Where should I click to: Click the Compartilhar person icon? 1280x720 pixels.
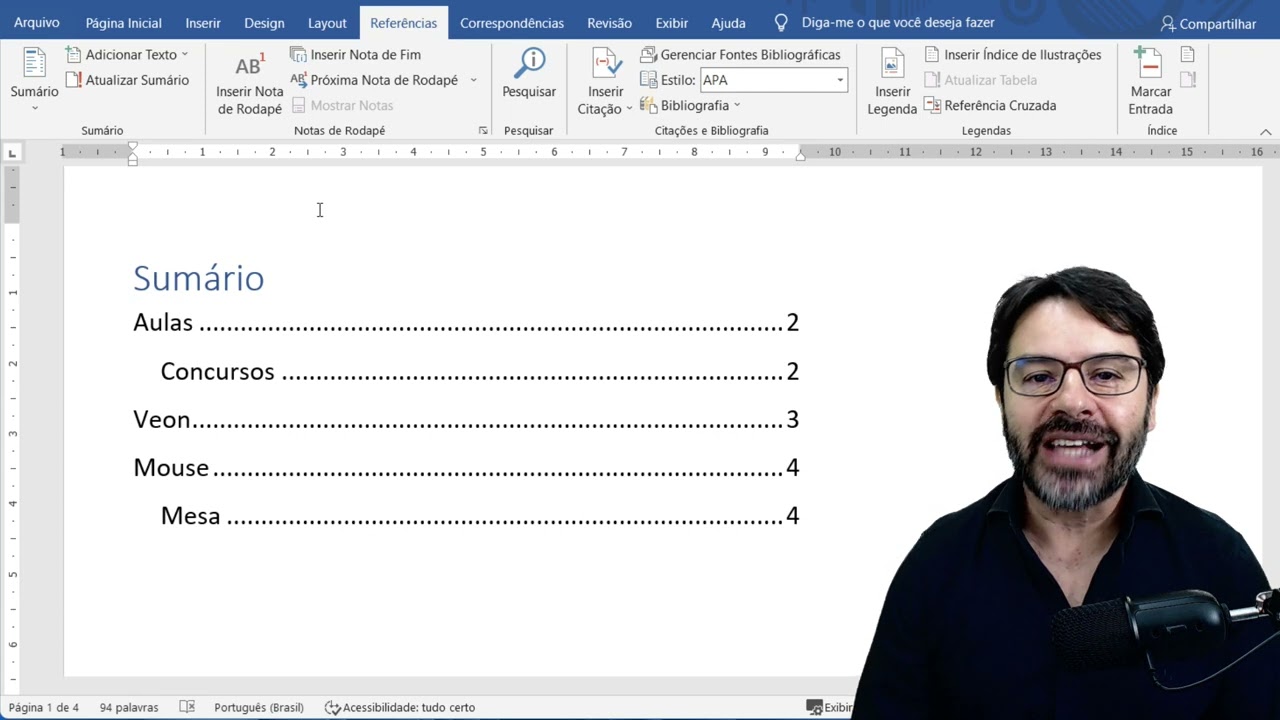pos(1168,23)
